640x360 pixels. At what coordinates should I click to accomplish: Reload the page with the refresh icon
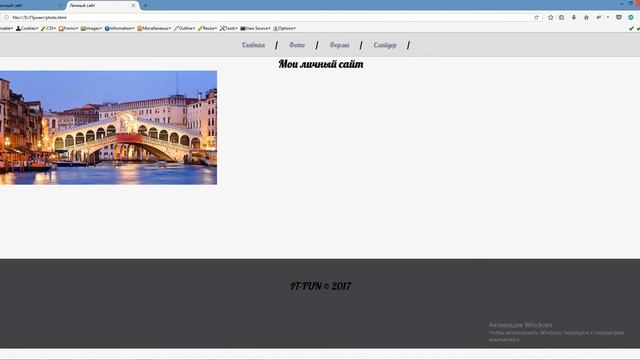point(536,18)
